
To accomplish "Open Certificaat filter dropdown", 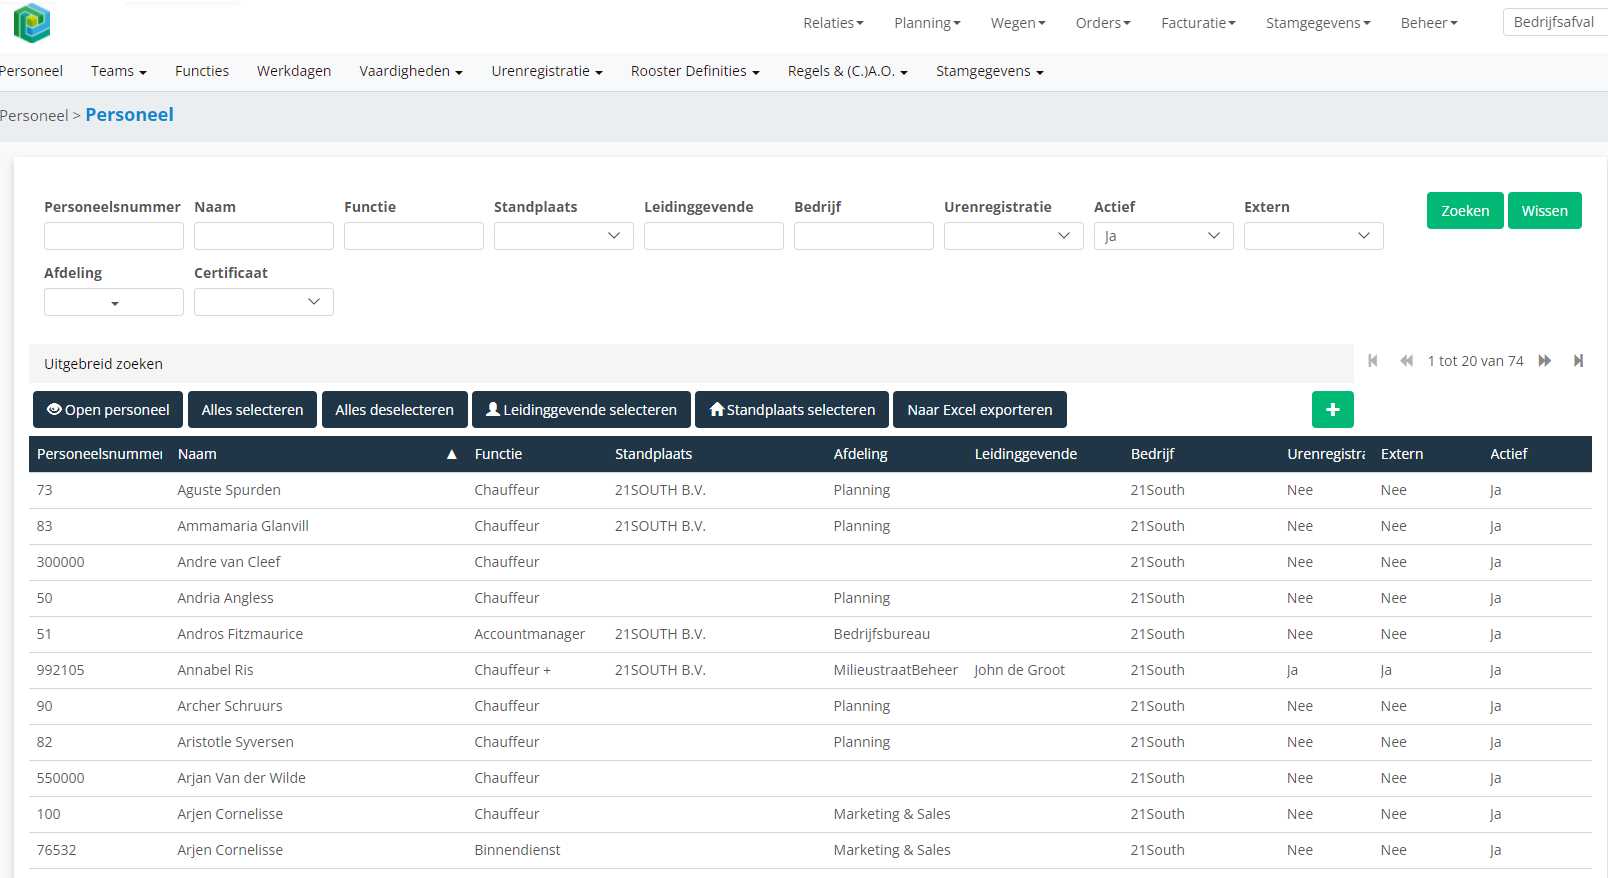I will [264, 302].
